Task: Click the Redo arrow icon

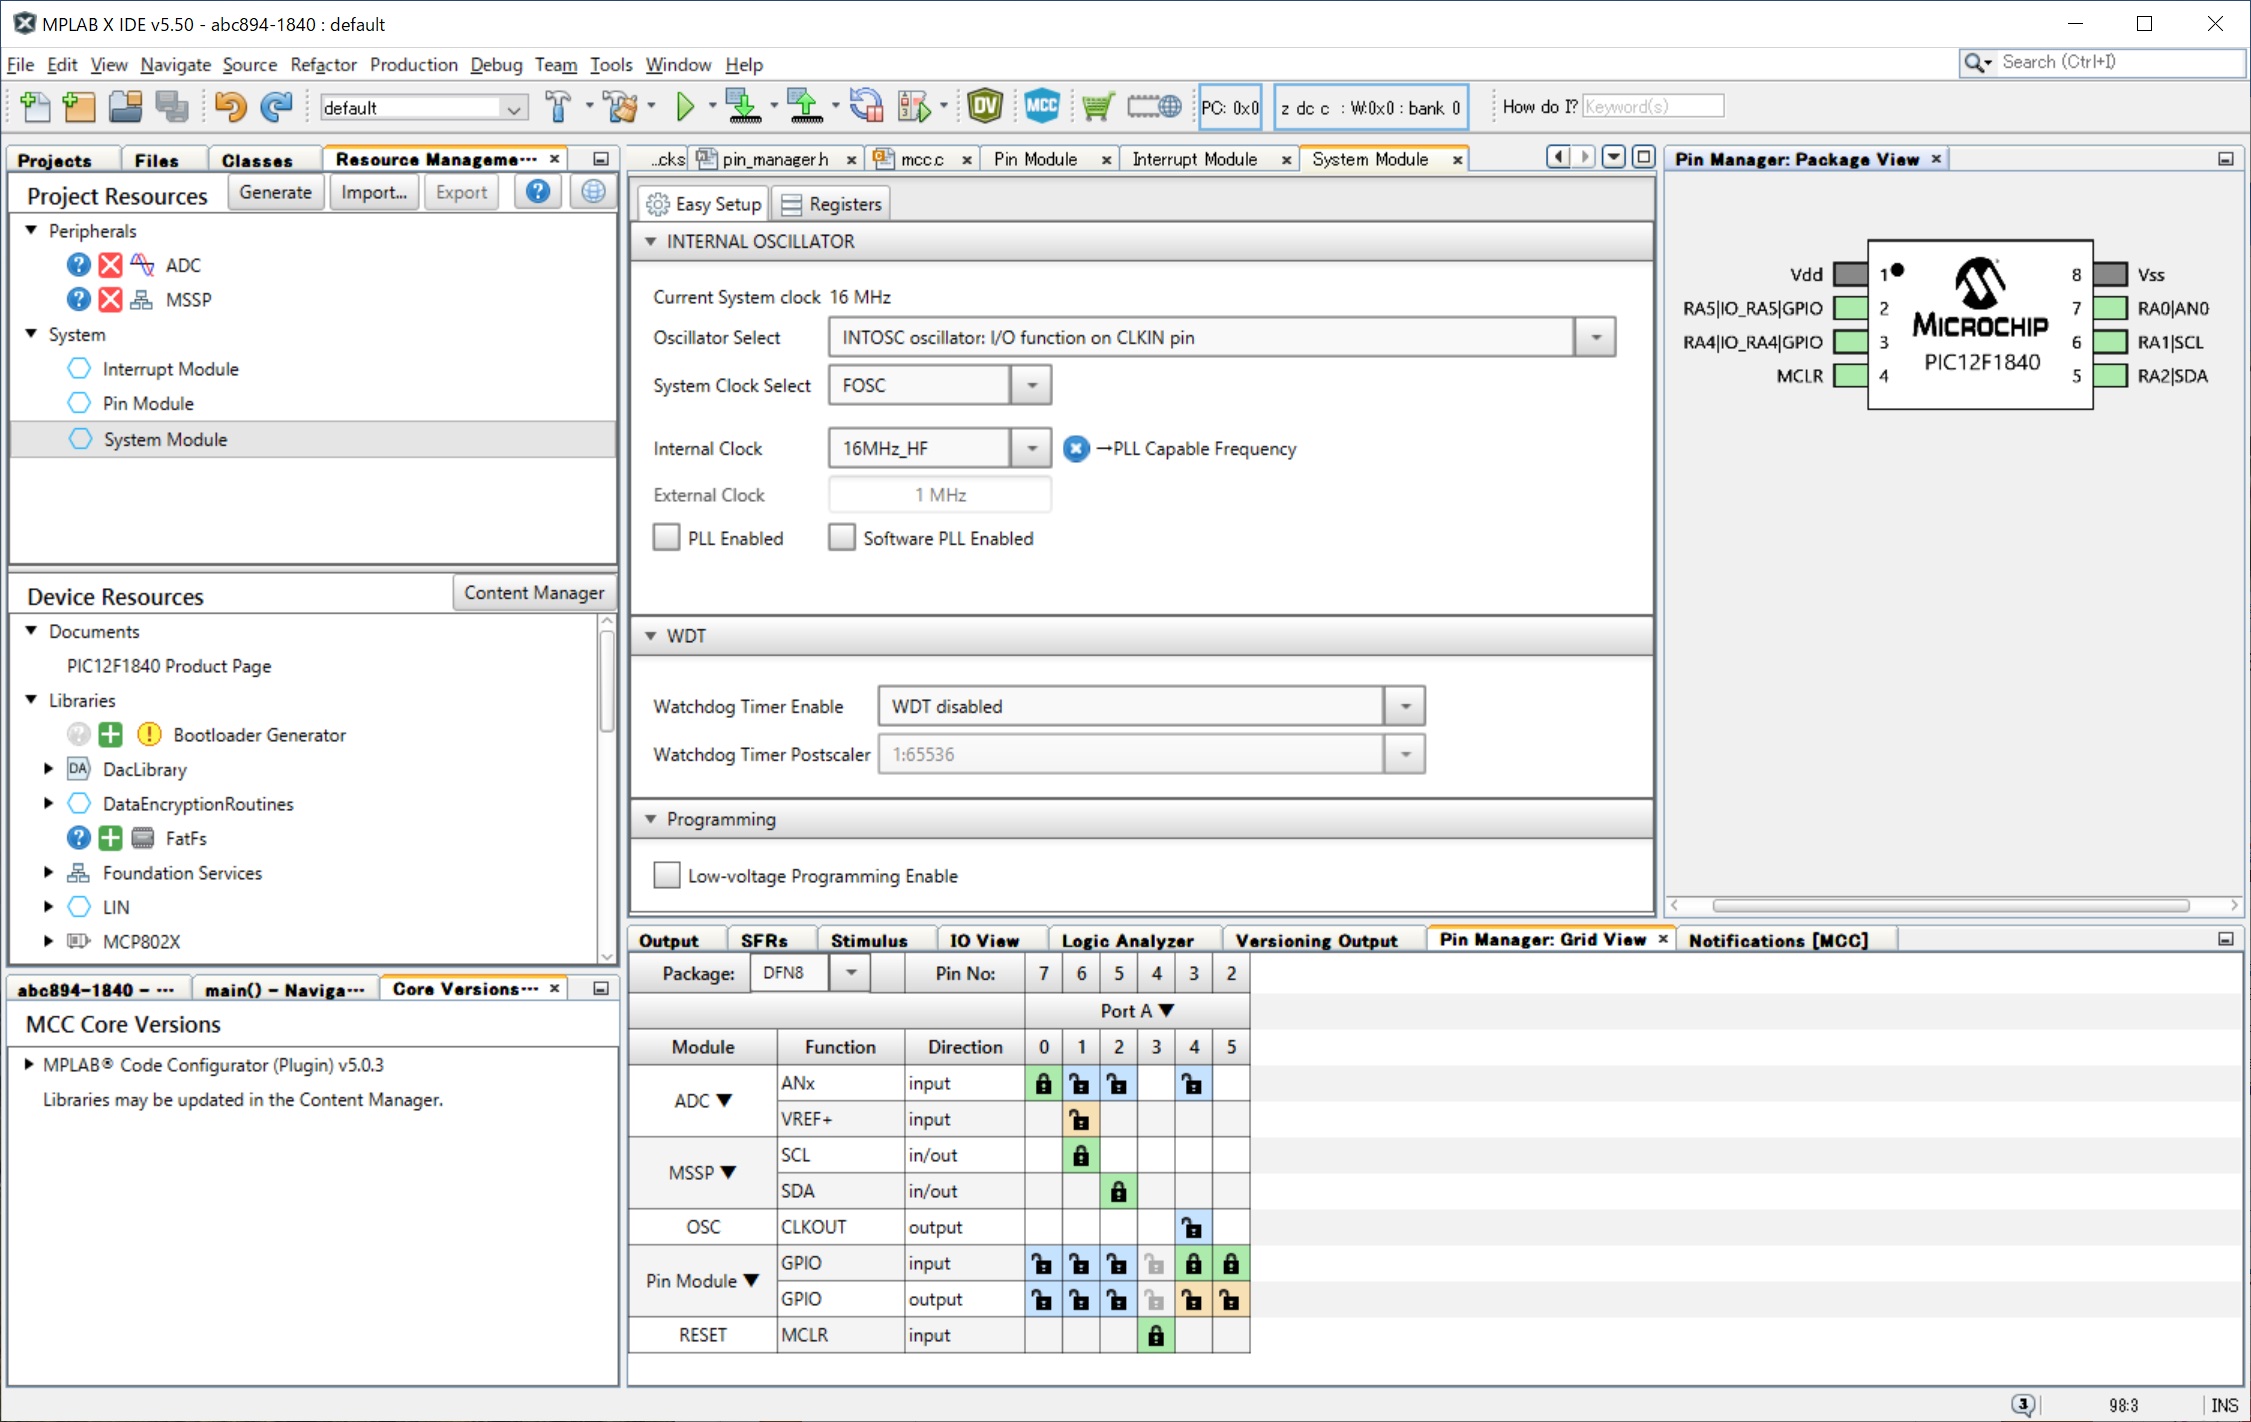Action: tap(276, 107)
